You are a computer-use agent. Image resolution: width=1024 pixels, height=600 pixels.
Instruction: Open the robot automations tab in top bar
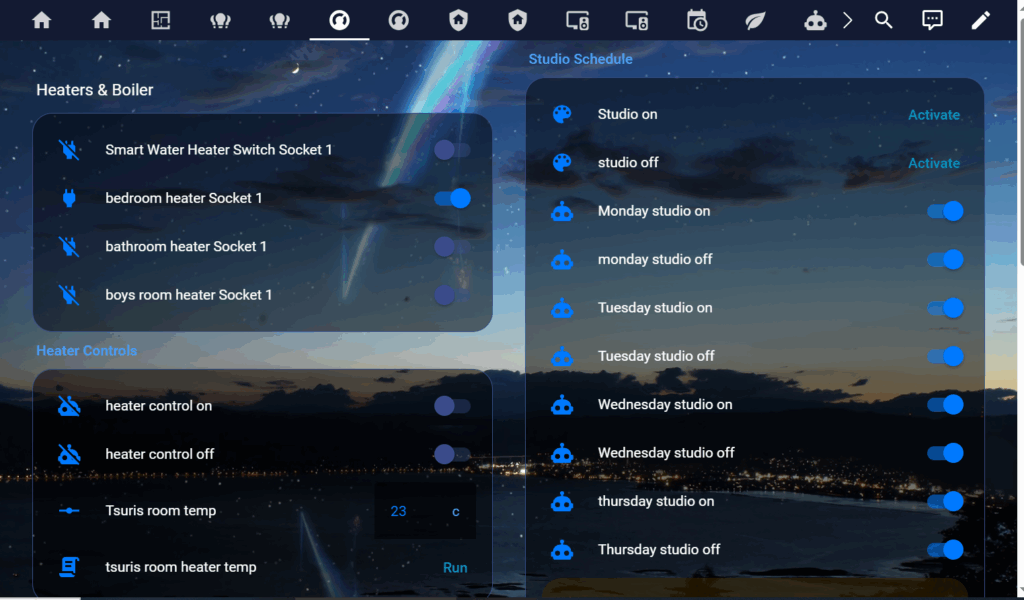click(815, 20)
